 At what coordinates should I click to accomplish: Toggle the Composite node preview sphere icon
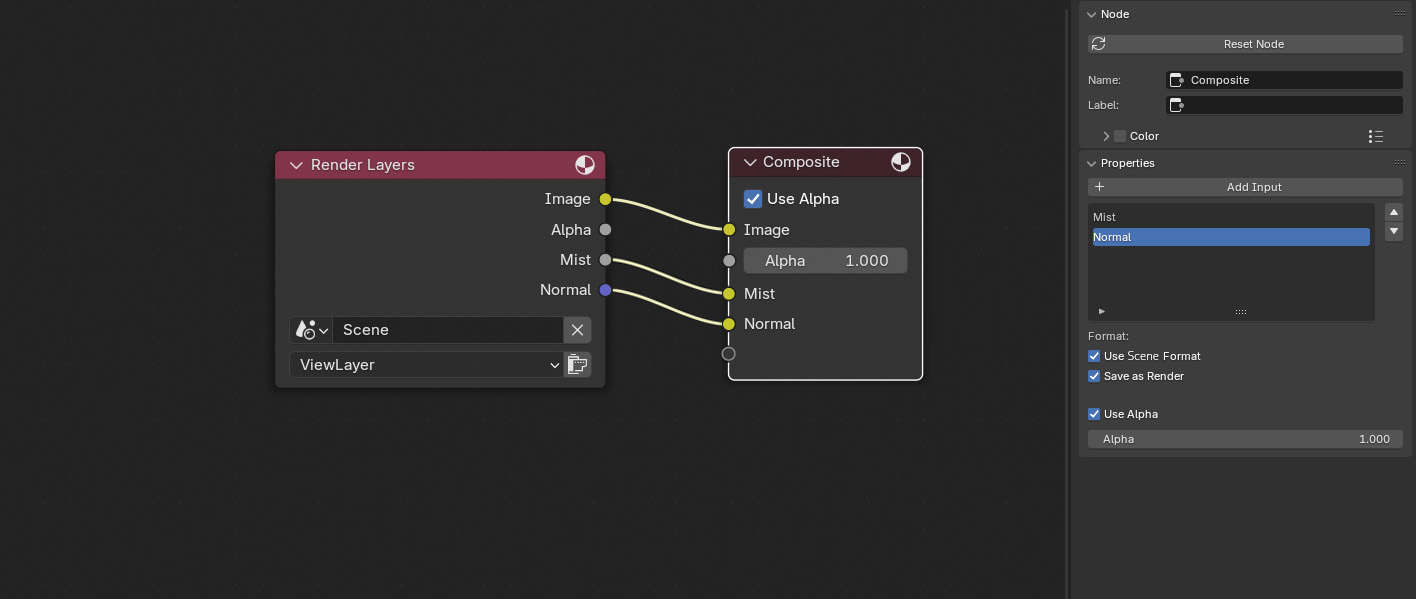[901, 162]
